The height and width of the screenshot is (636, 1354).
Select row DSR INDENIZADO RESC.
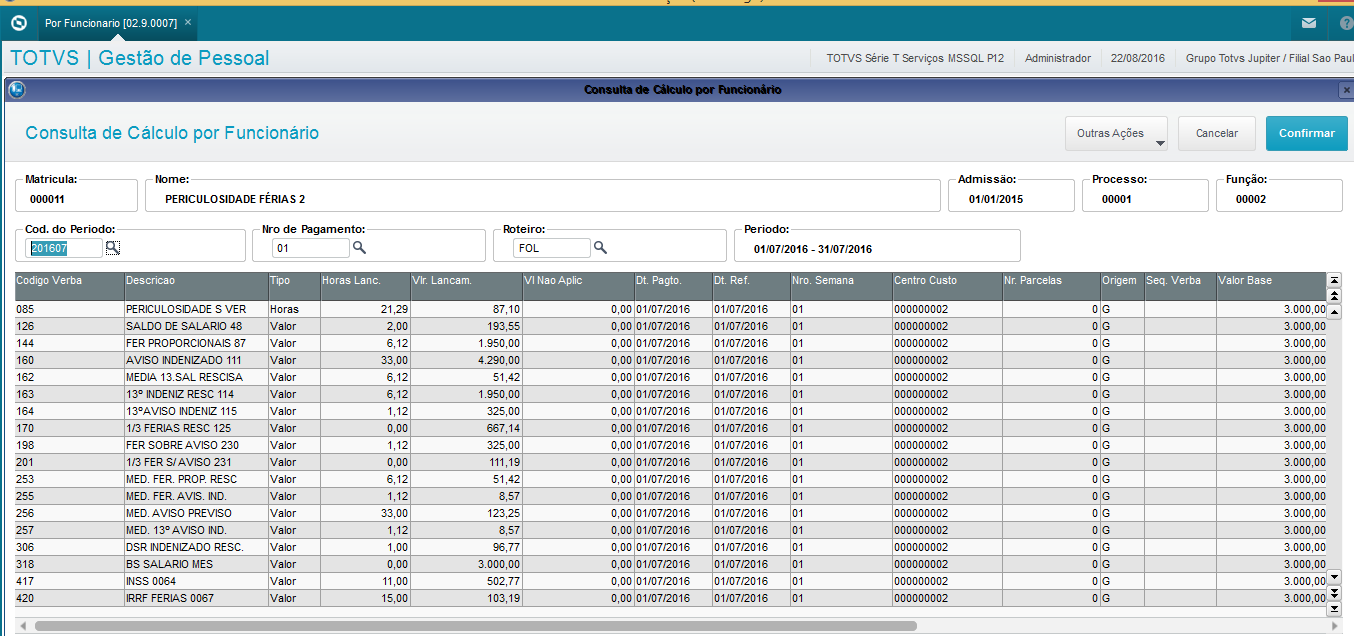coord(670,547)
